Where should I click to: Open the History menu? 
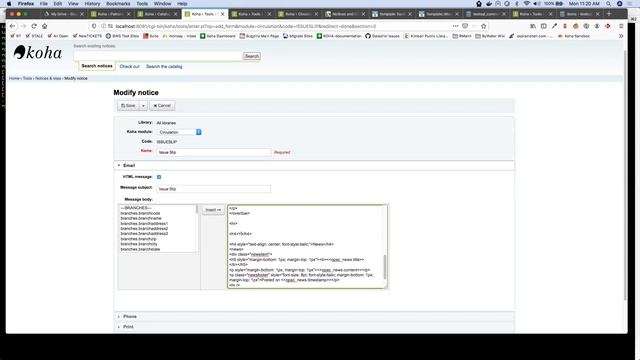point(92,4)
